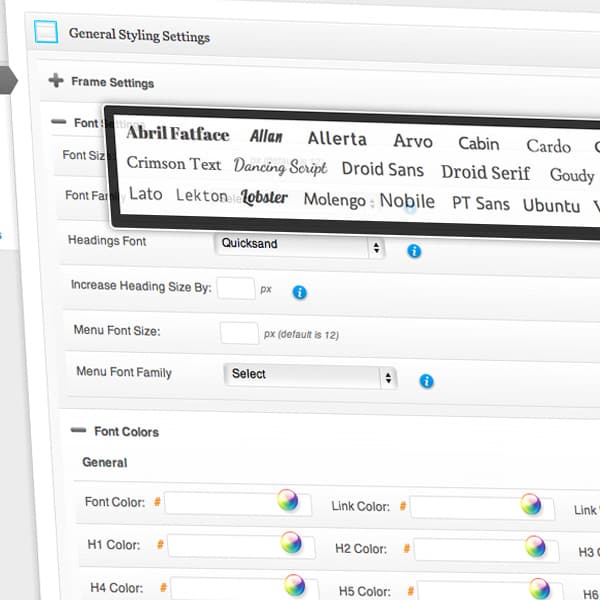Click the Cardo font sample
The width and height of the screenshot is (600, 600).
click(x=548, y=146)
